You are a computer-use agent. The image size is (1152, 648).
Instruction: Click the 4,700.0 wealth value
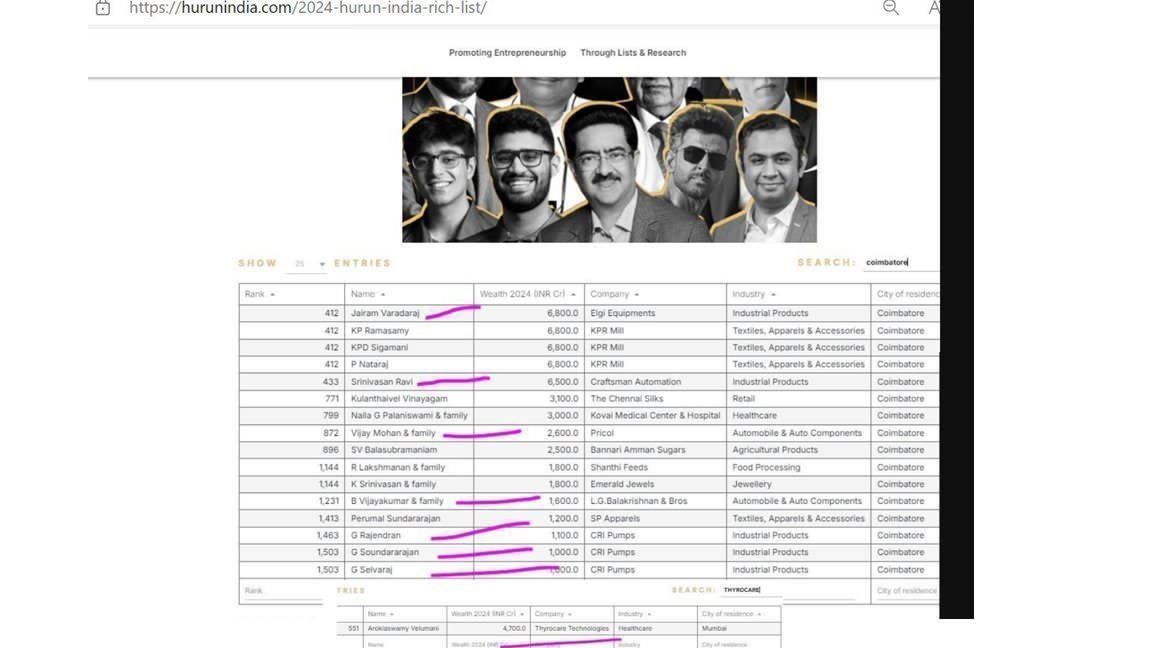tap(514, 629)
